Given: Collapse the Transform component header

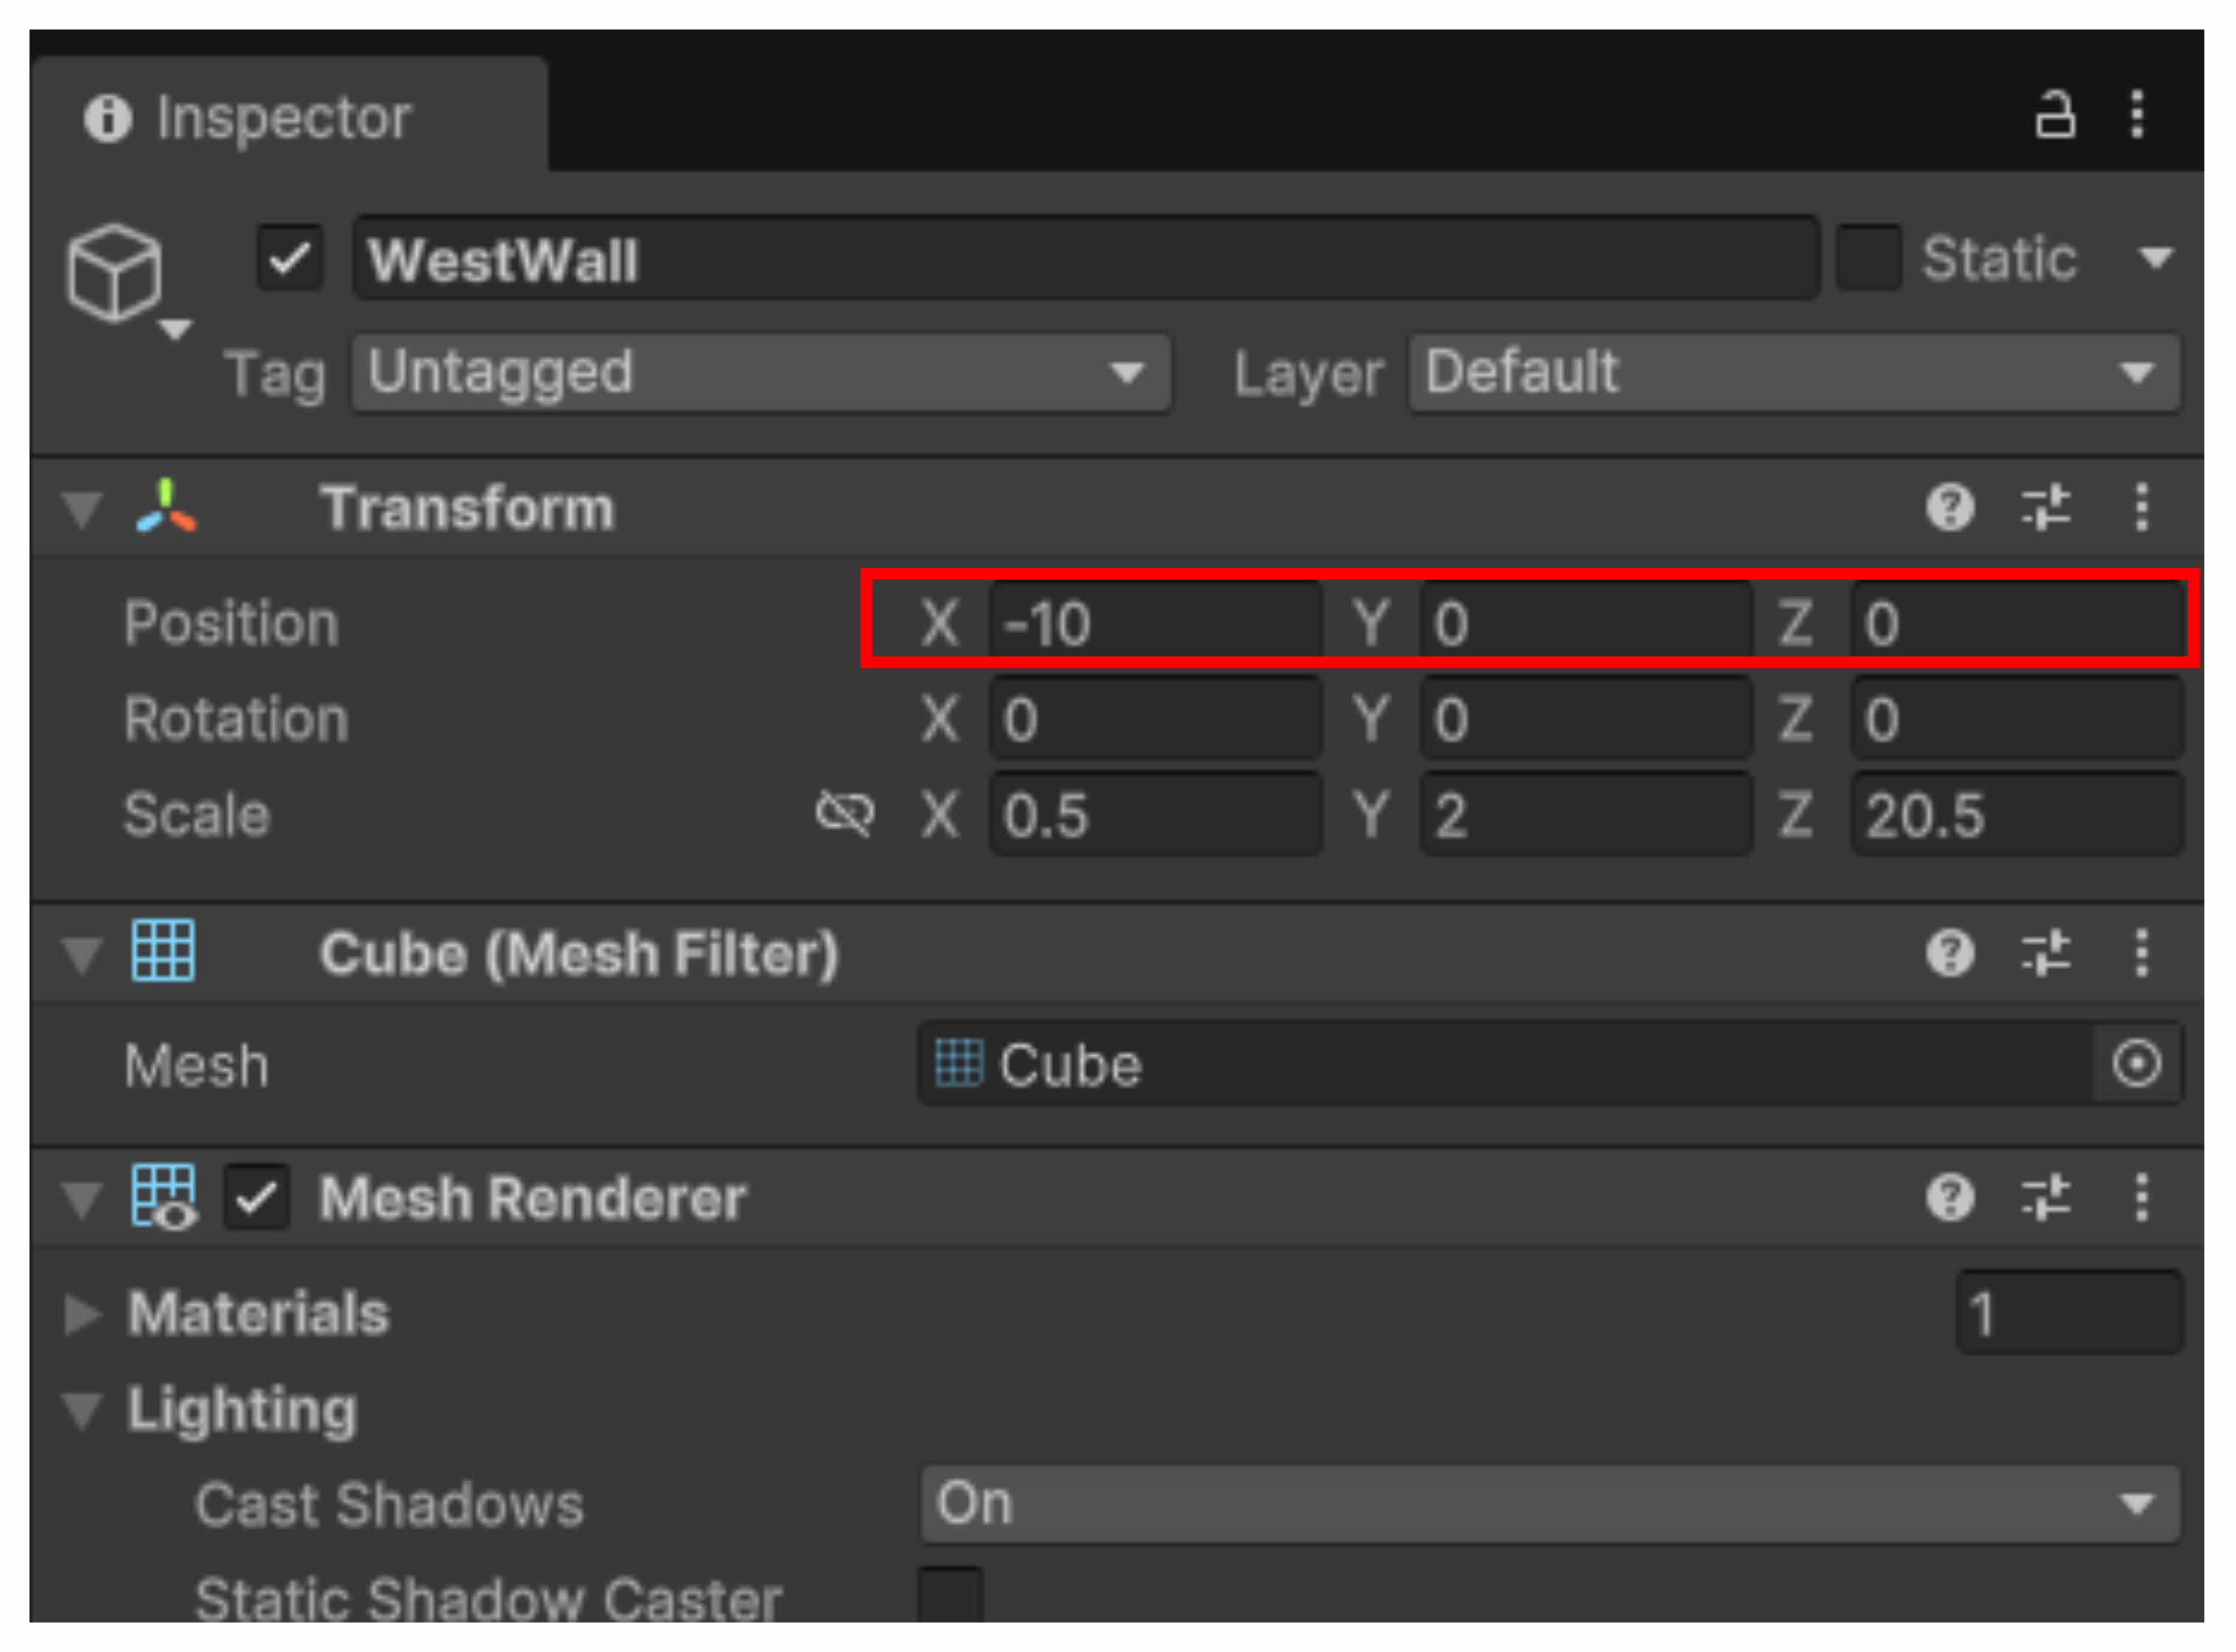Looking at the screenshot, I should [x=82, y=508].
